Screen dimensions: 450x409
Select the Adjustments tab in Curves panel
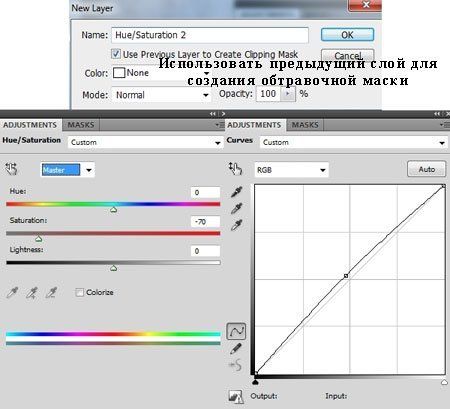pos(254,125)
